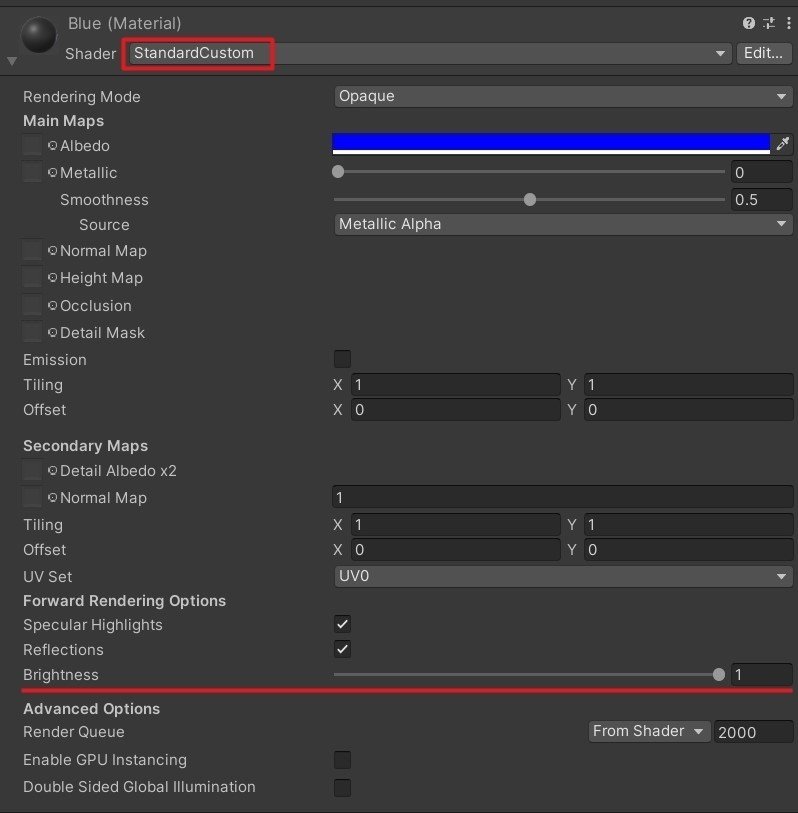Click Main Maps Offset X field
Image resolution: width=798 pixels, height=813 pixels.
click(x=455, y=410)
